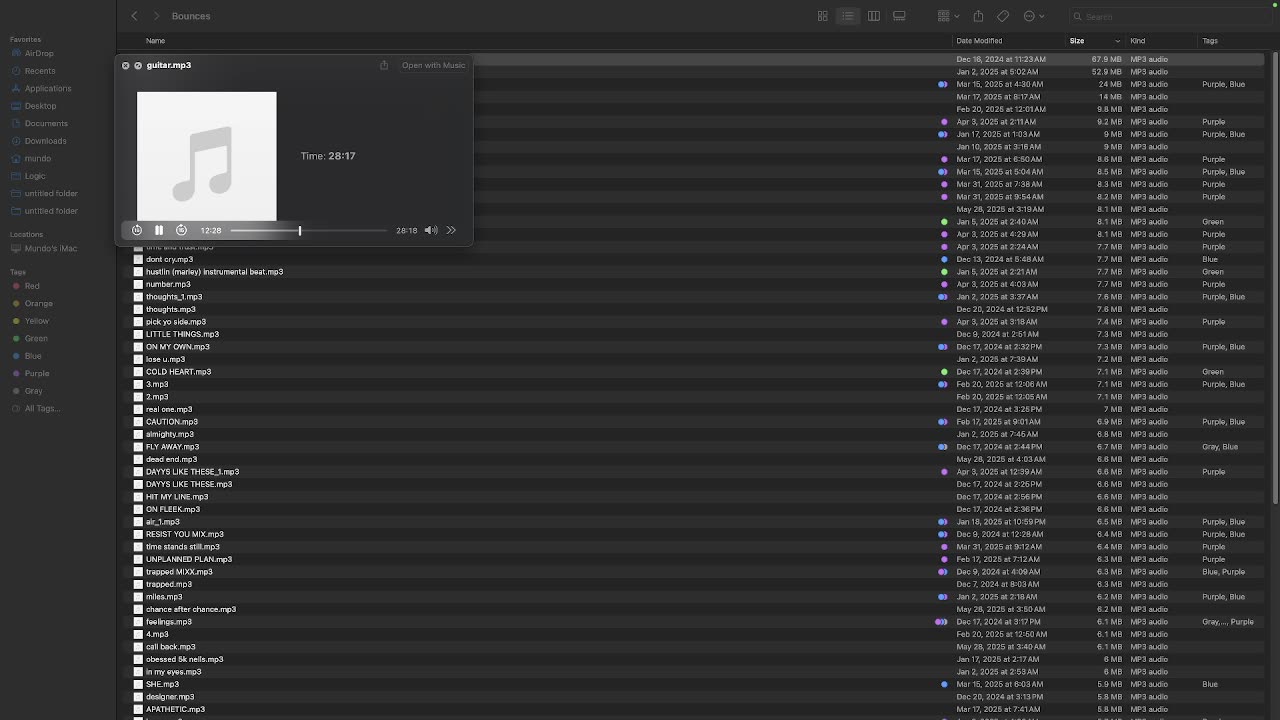Sort by the Name column header

click(x=155, y=41)
